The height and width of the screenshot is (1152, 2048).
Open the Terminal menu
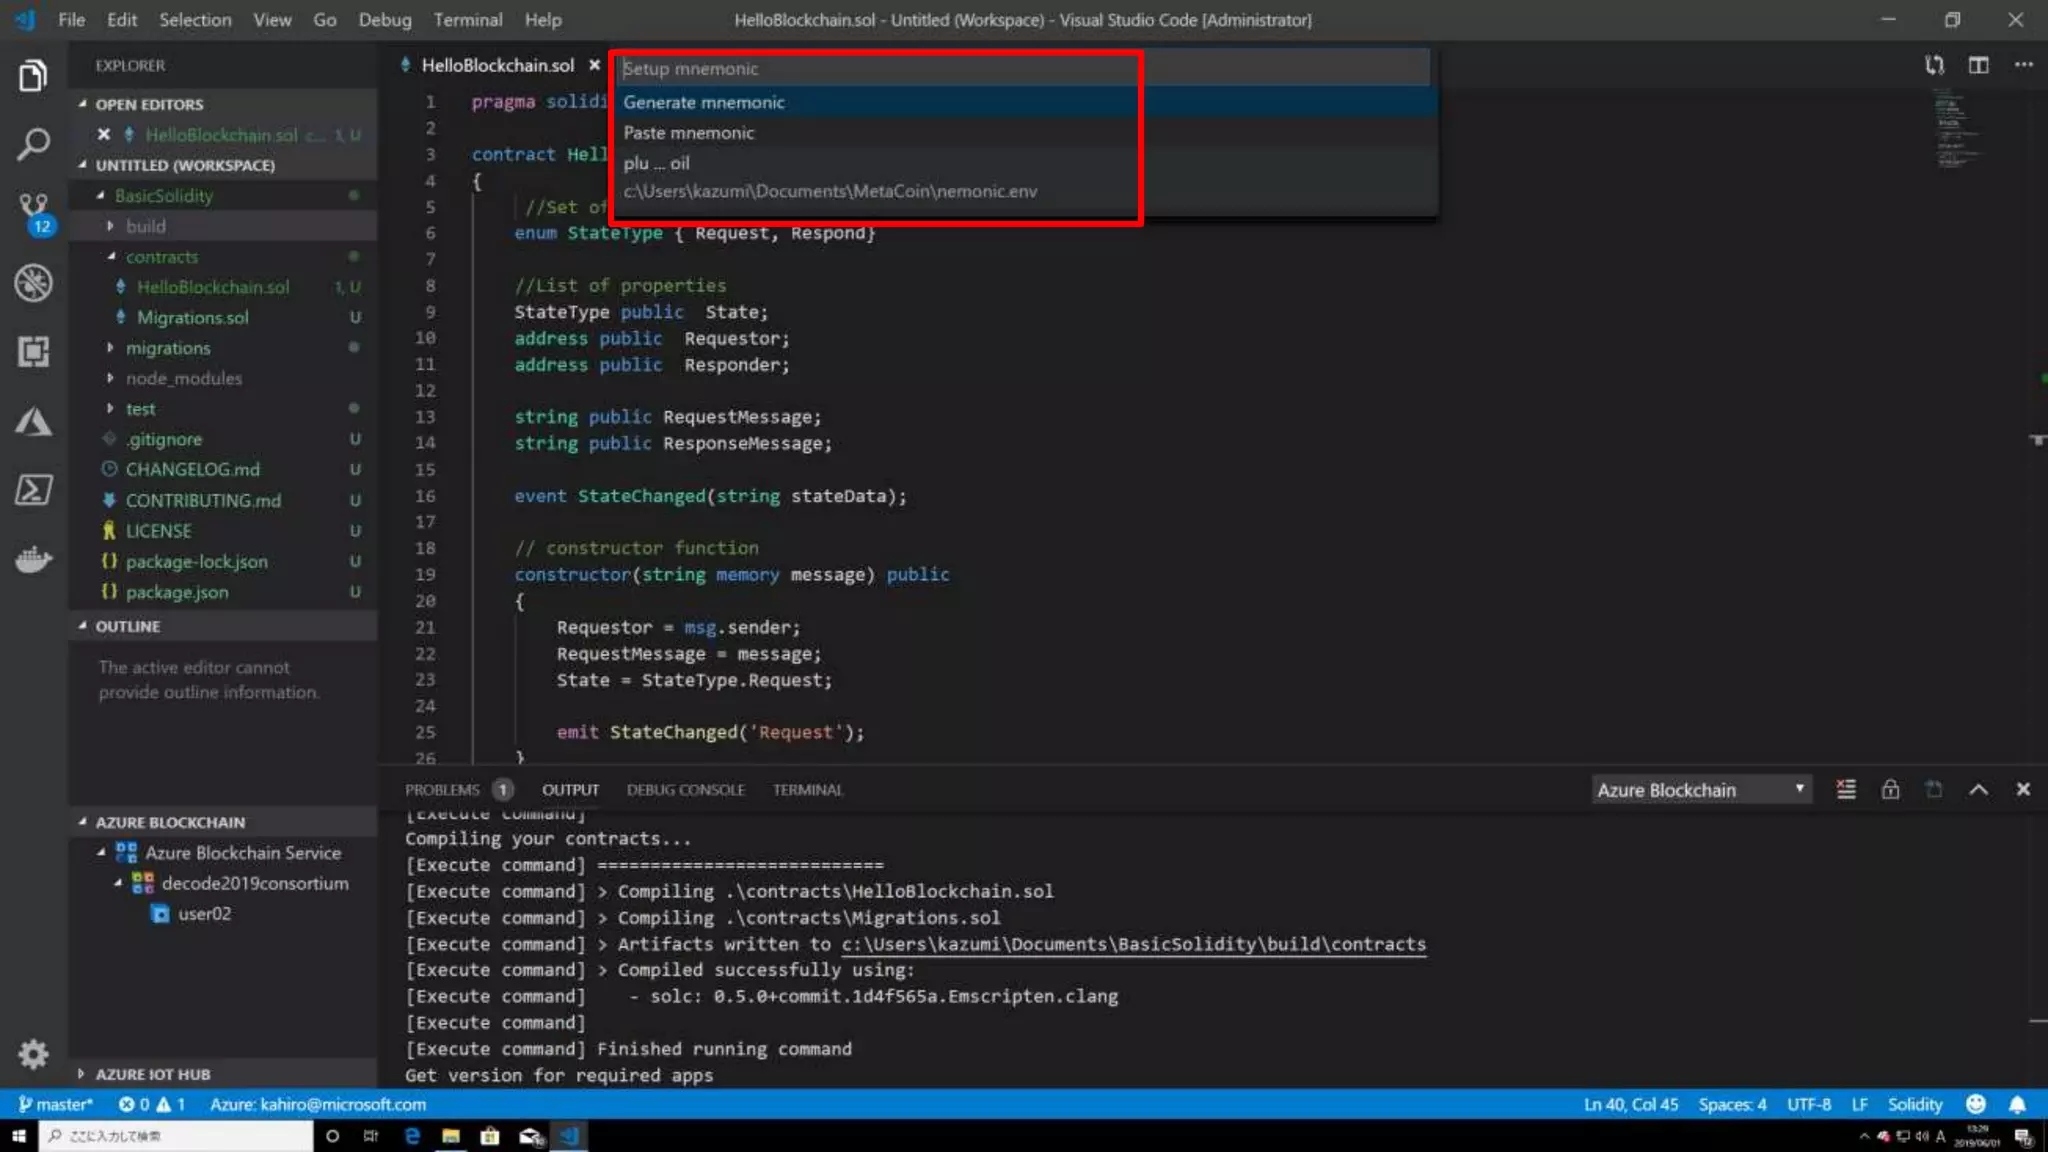[467, 20]
